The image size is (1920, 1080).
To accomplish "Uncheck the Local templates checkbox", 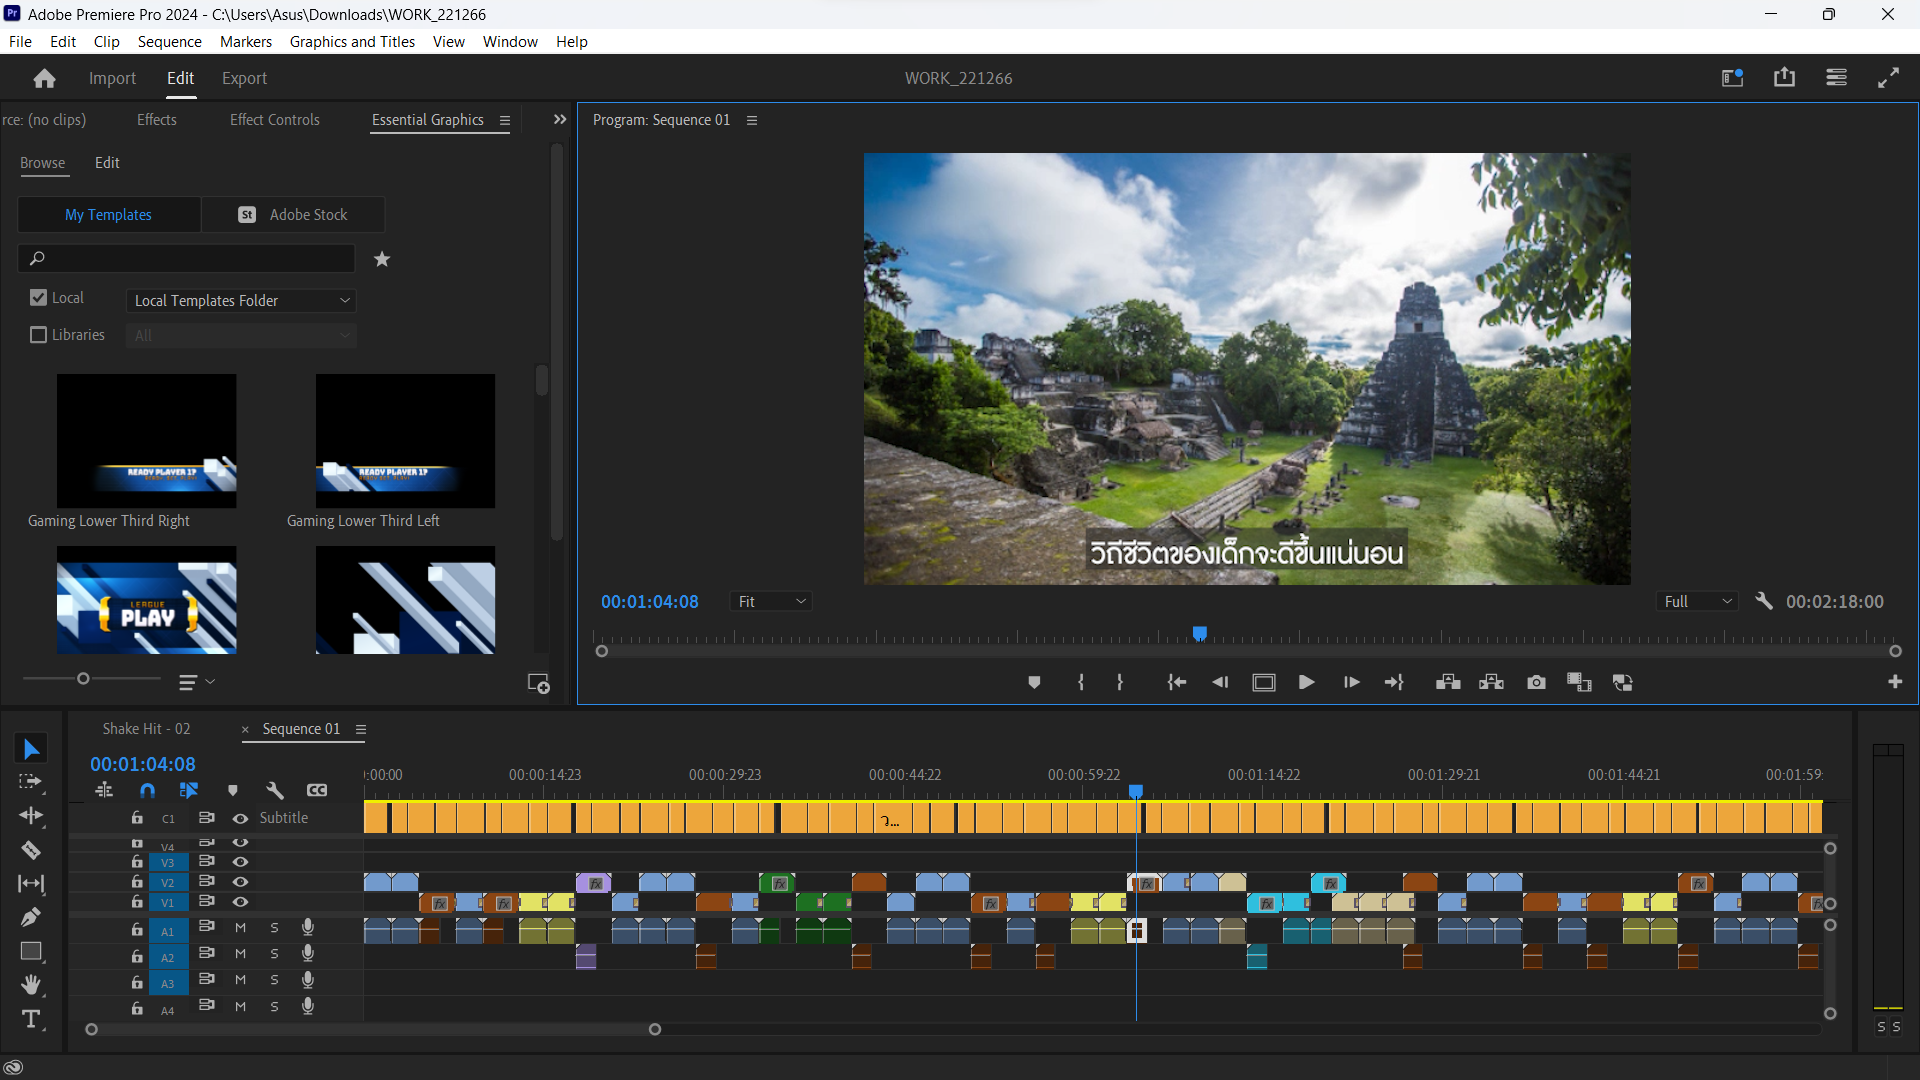I will [39, 298].
